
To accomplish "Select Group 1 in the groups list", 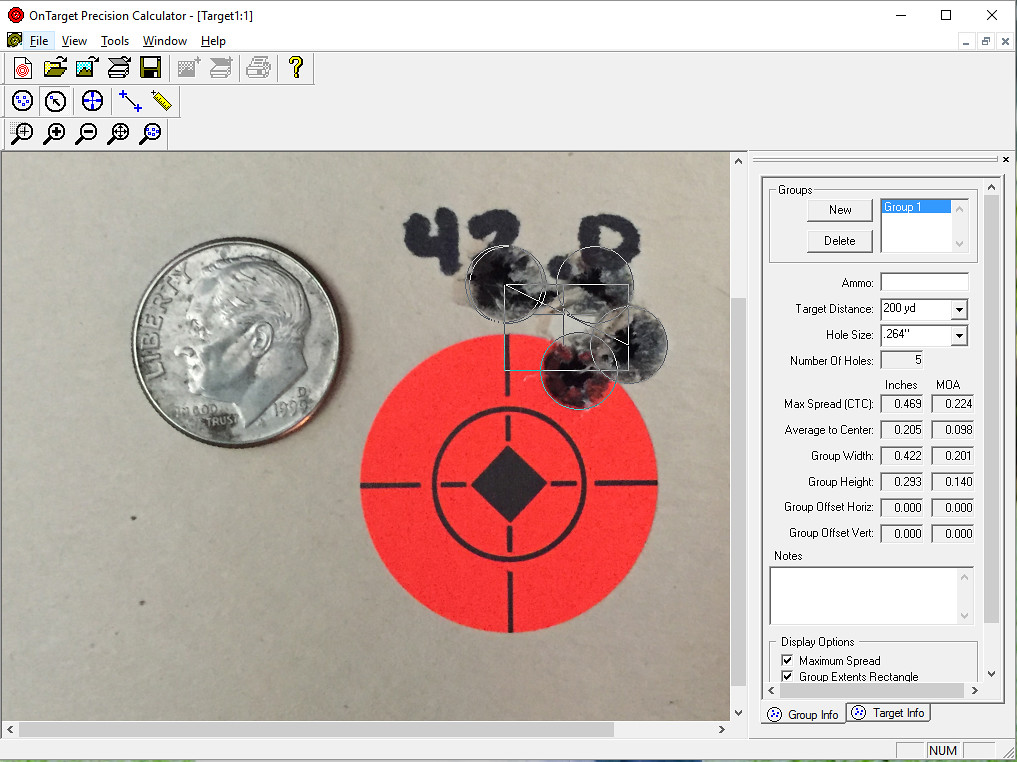I will tap(916, 207).
